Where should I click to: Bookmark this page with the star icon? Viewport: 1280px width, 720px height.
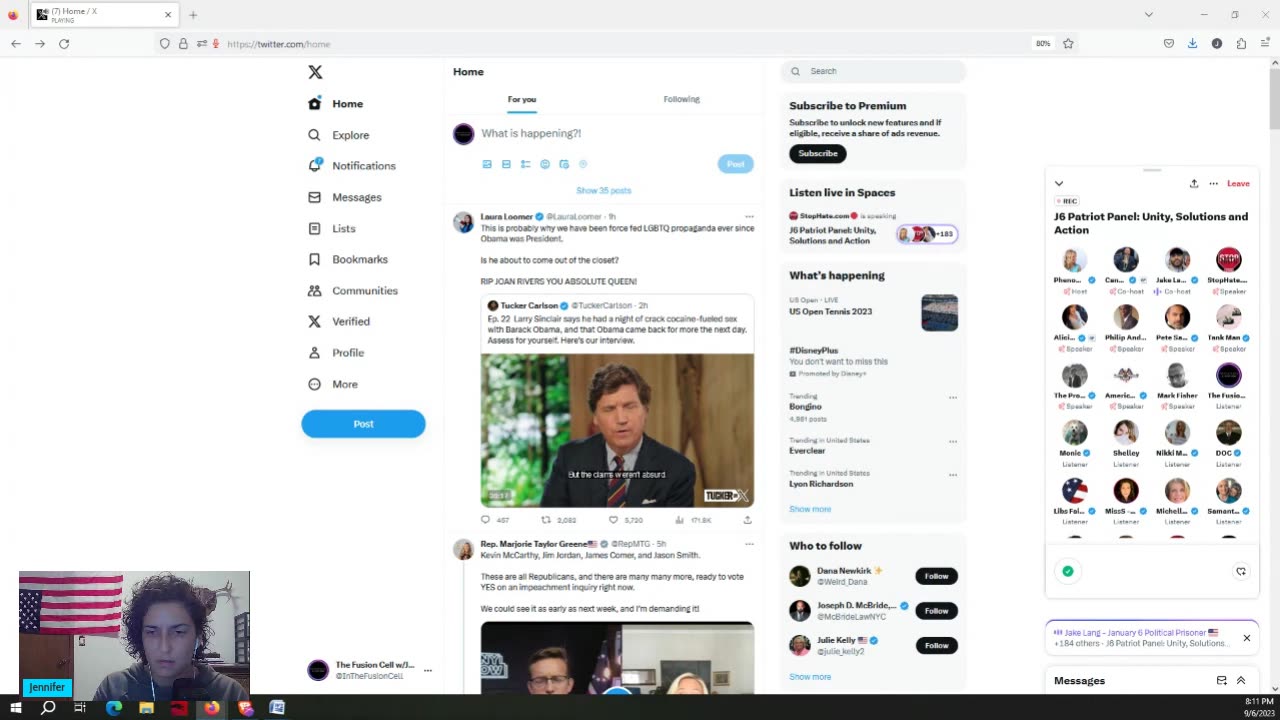(1068, 44)
